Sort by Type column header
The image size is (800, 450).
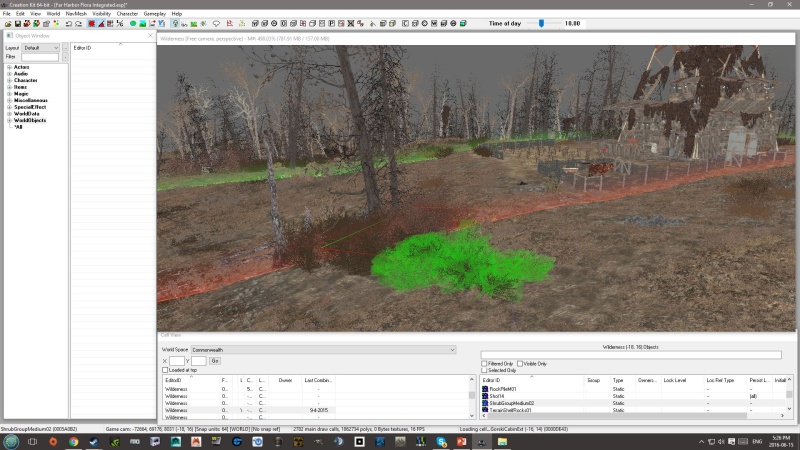click(x=622, y=380)
